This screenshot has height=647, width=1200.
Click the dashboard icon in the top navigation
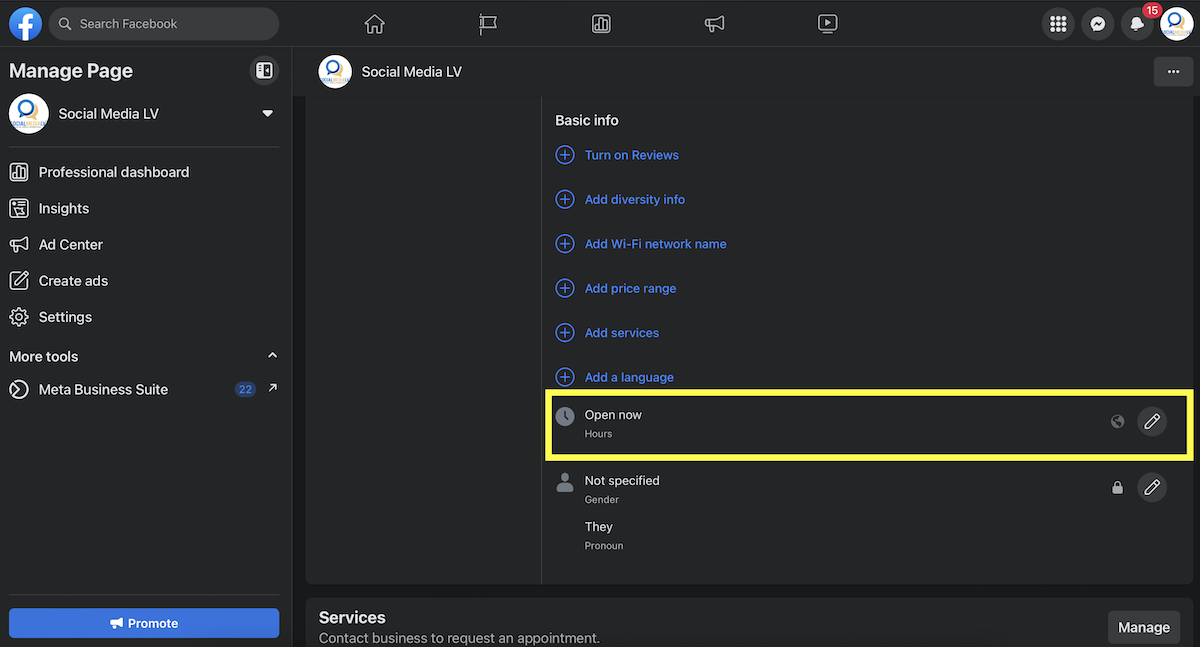(601, 23)
